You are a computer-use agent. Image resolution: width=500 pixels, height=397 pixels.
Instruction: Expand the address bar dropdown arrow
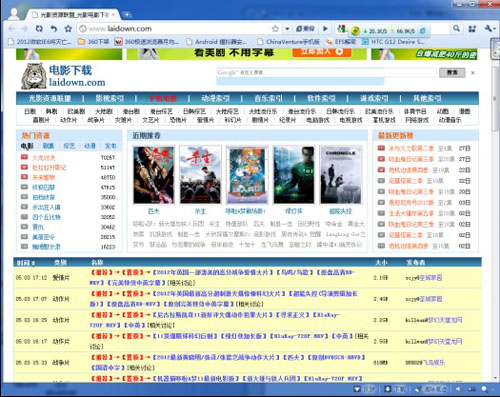287,29
